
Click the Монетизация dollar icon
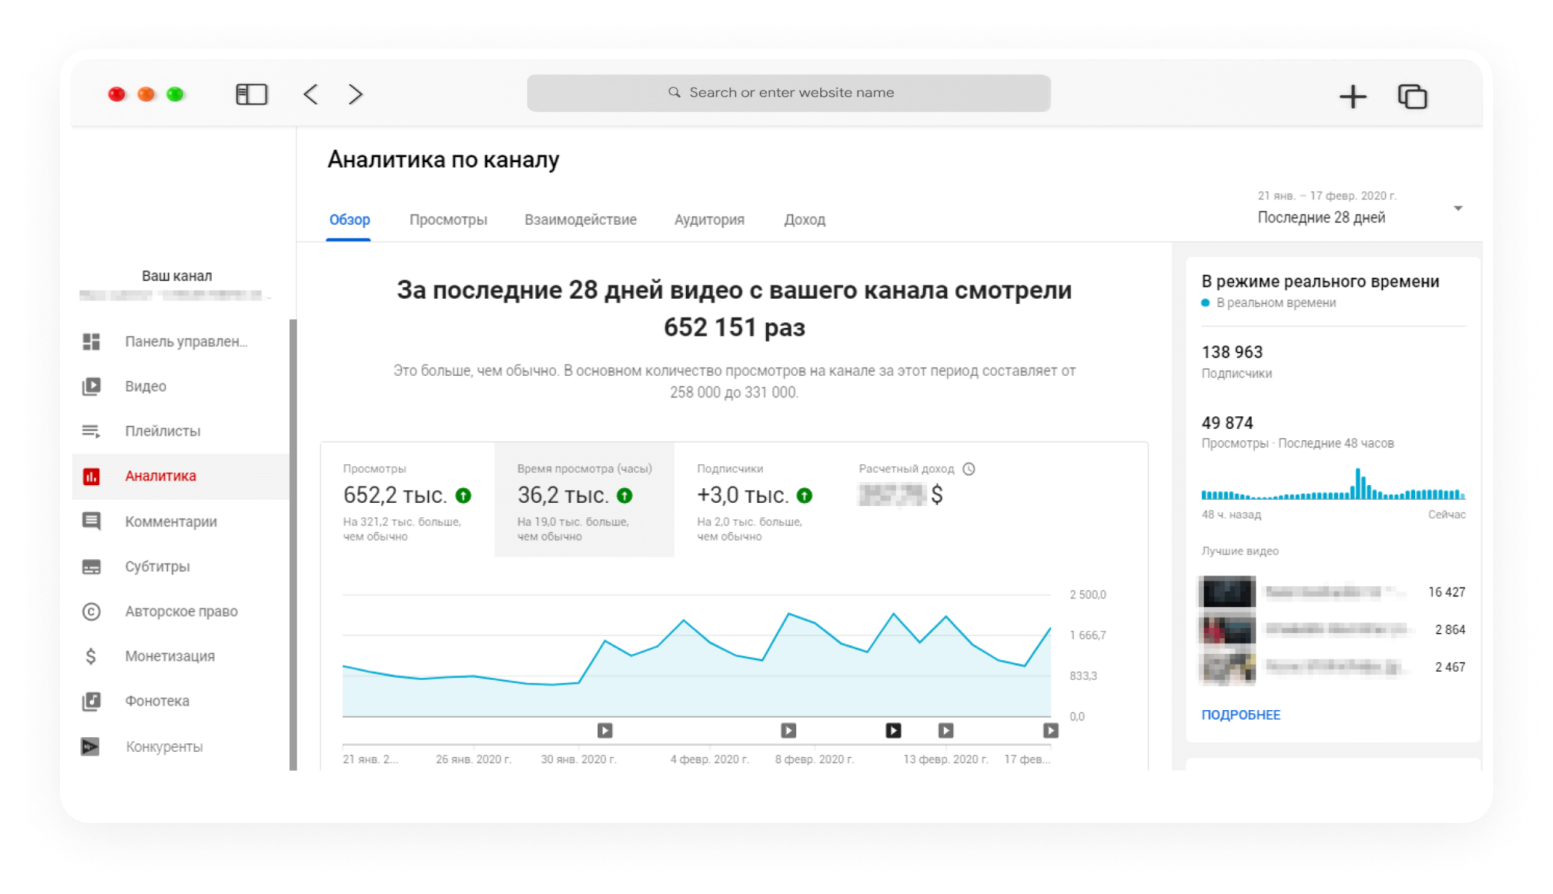[x=91, y=656]
